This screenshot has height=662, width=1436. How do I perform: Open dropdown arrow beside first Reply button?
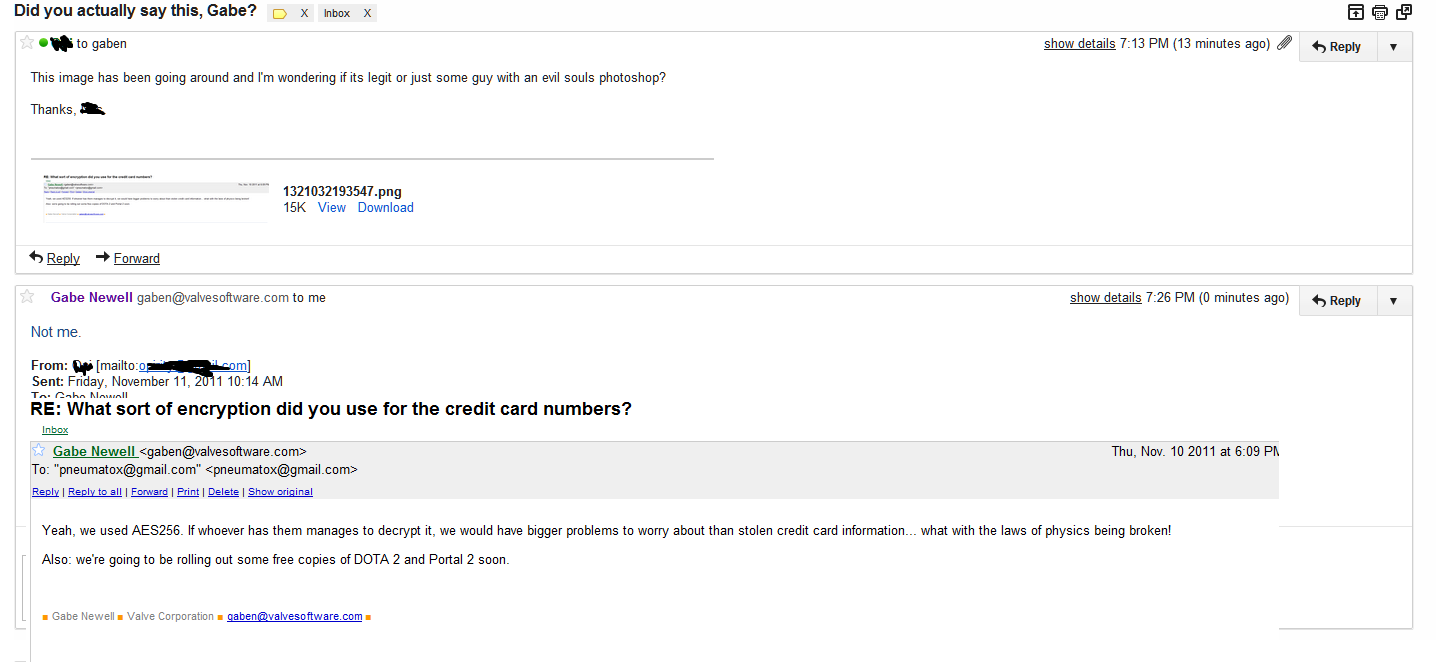coord(1393,47)
